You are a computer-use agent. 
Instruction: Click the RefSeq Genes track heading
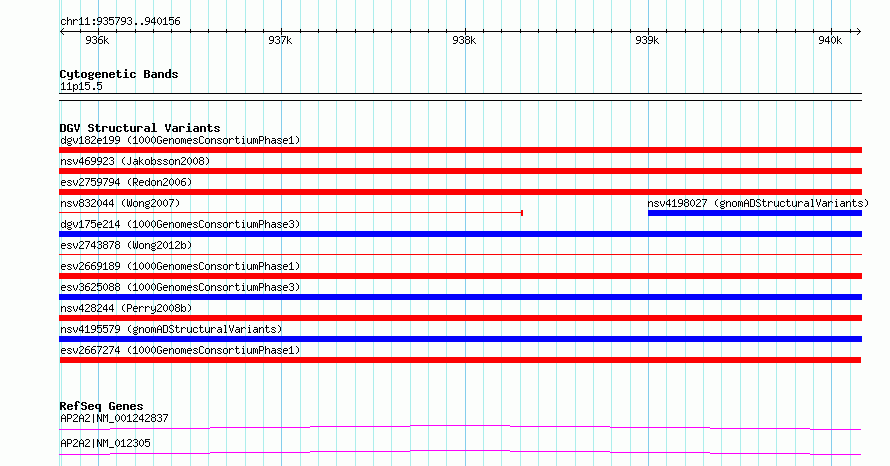[101, 406]
